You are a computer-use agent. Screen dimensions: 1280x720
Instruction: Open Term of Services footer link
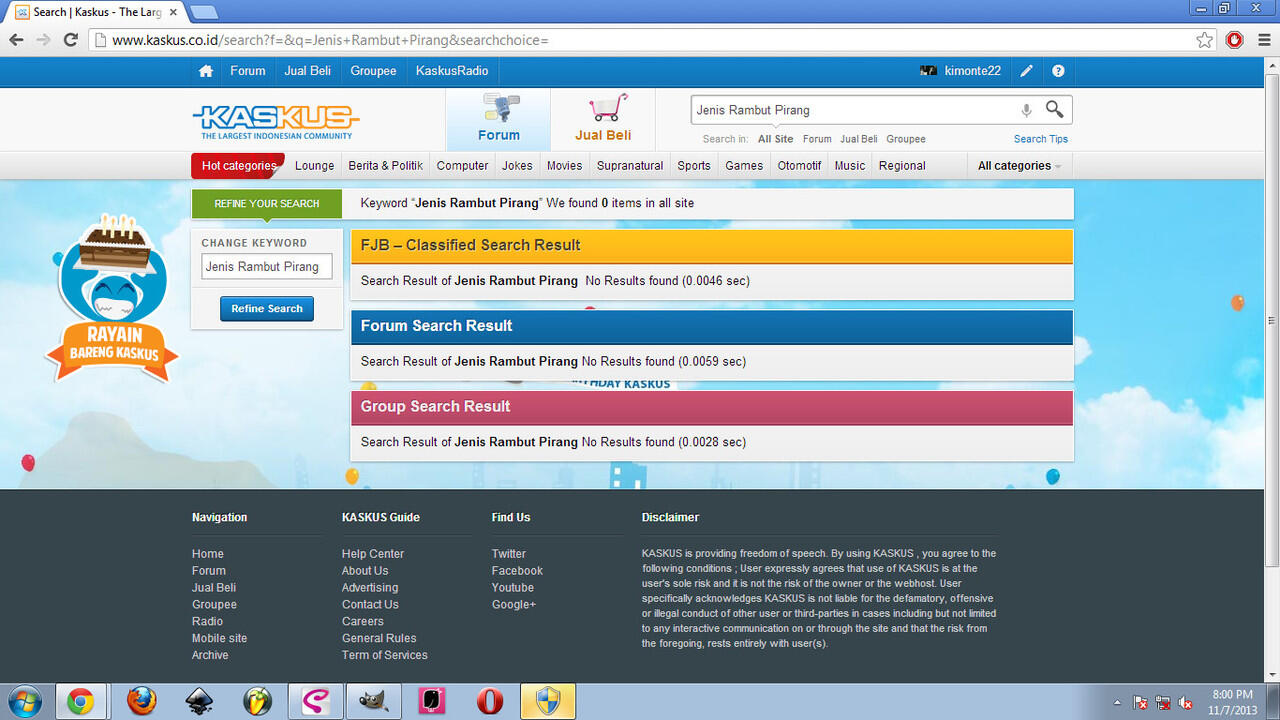385,655
